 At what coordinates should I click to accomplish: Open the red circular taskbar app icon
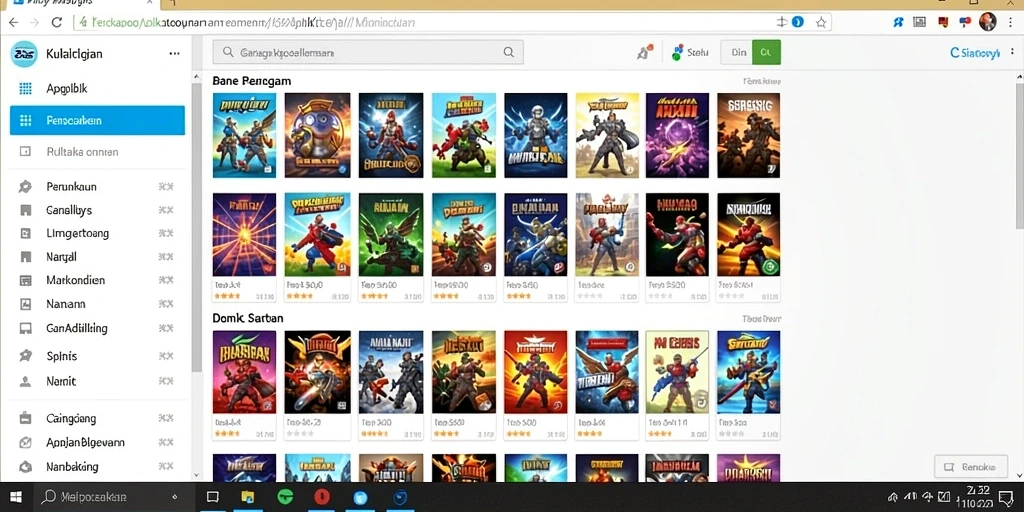coord(321,497)
